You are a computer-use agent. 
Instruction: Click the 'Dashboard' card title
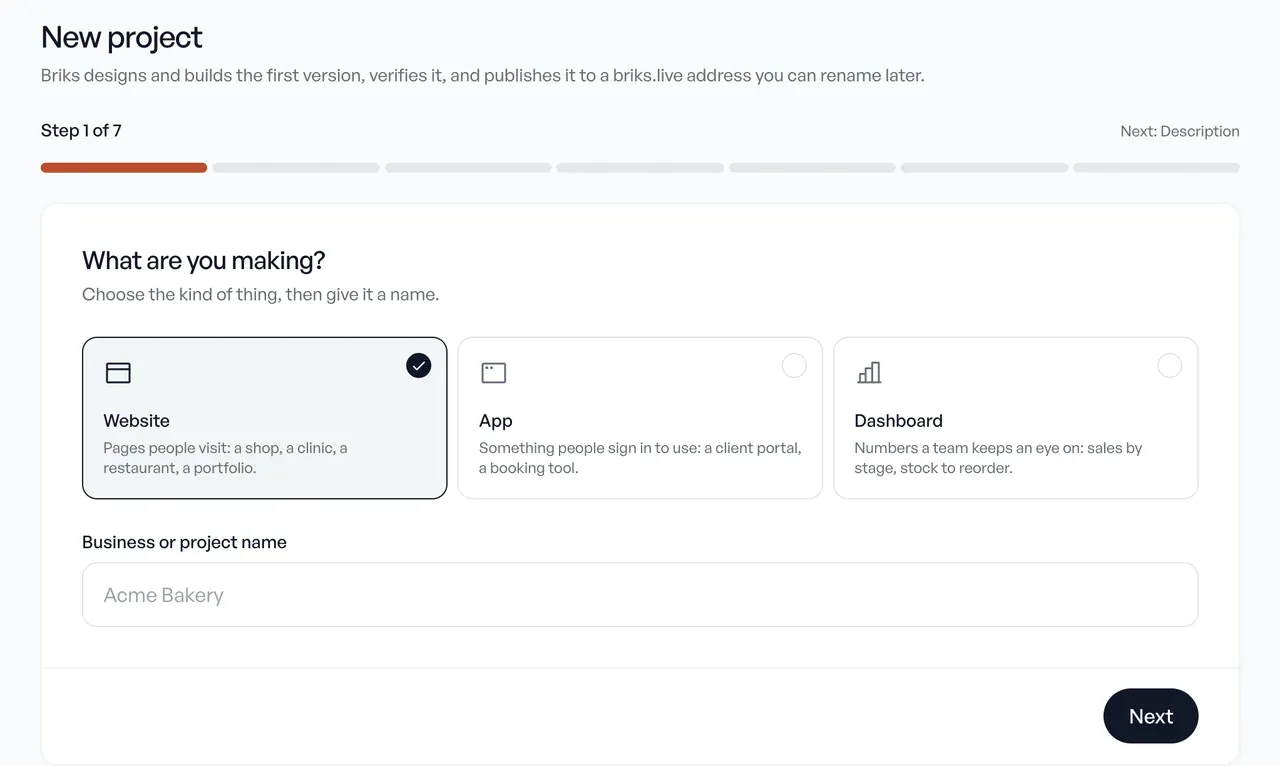899,421
